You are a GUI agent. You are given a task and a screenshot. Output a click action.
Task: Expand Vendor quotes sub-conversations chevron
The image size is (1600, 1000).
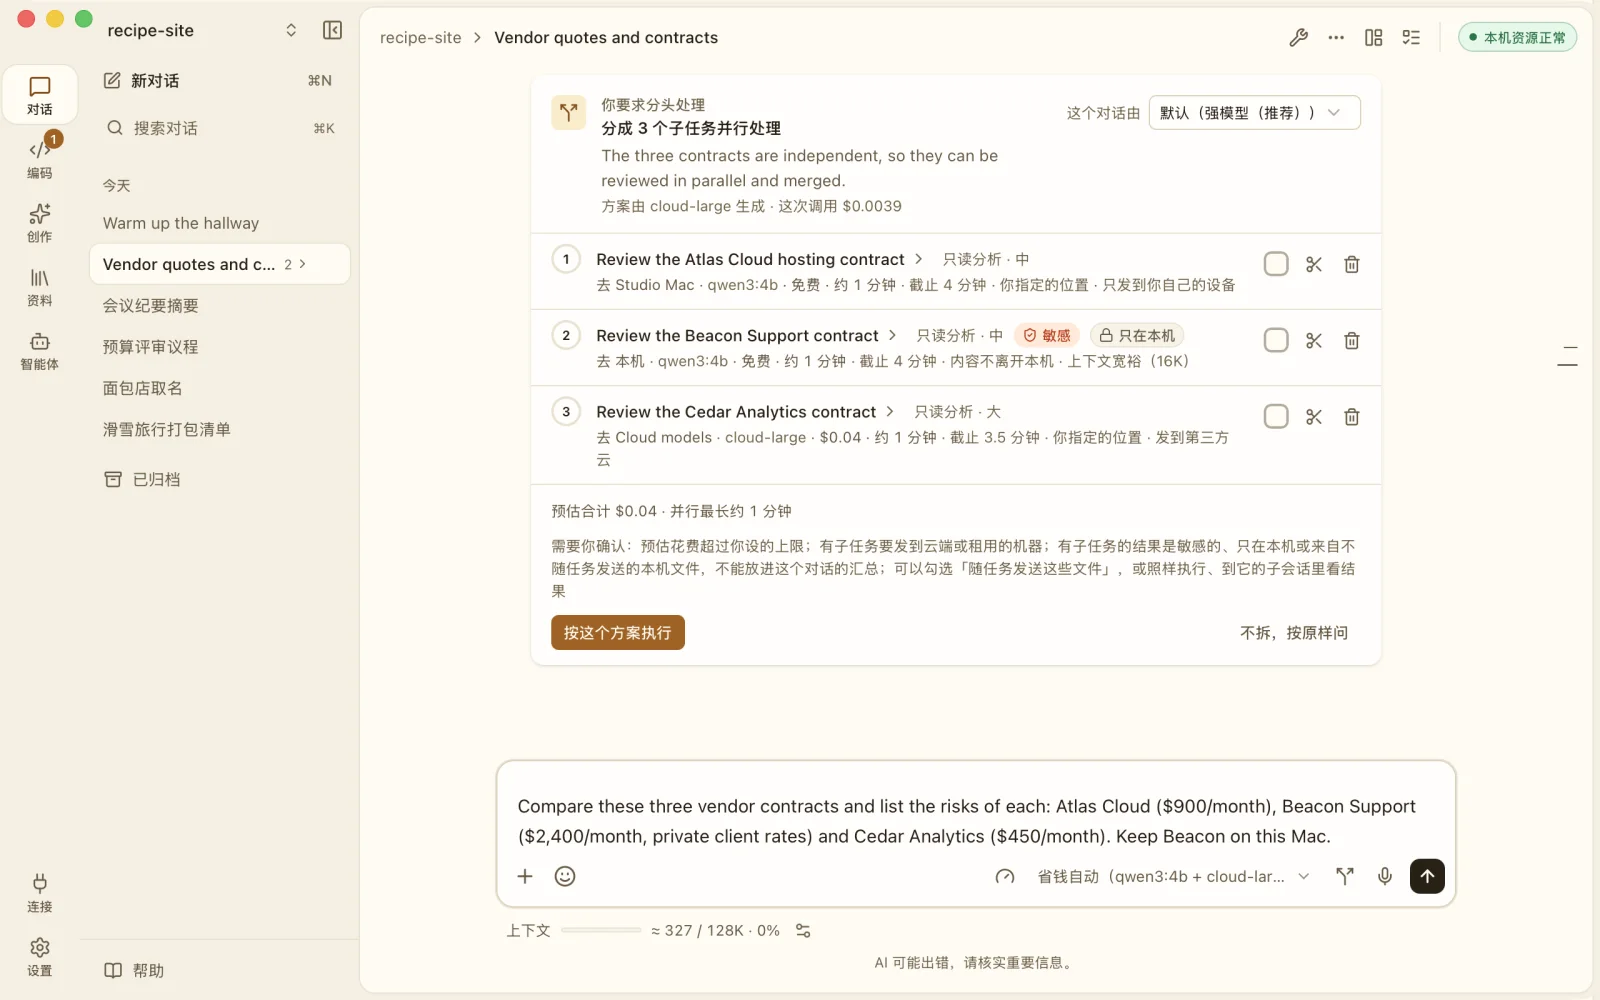coord(303,264)
